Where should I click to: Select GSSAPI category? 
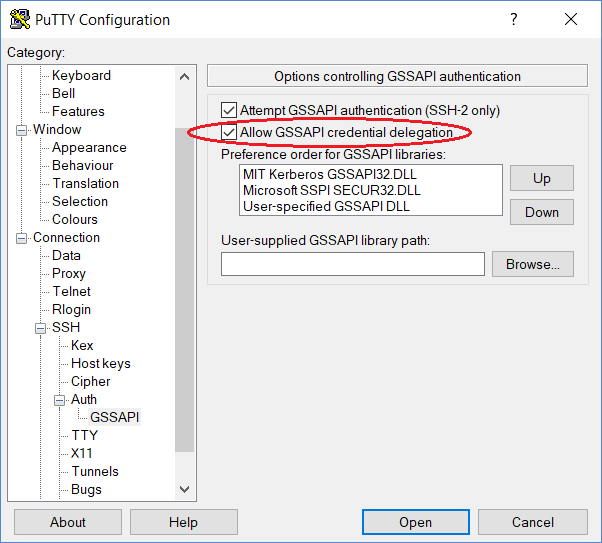pos(115,417)
